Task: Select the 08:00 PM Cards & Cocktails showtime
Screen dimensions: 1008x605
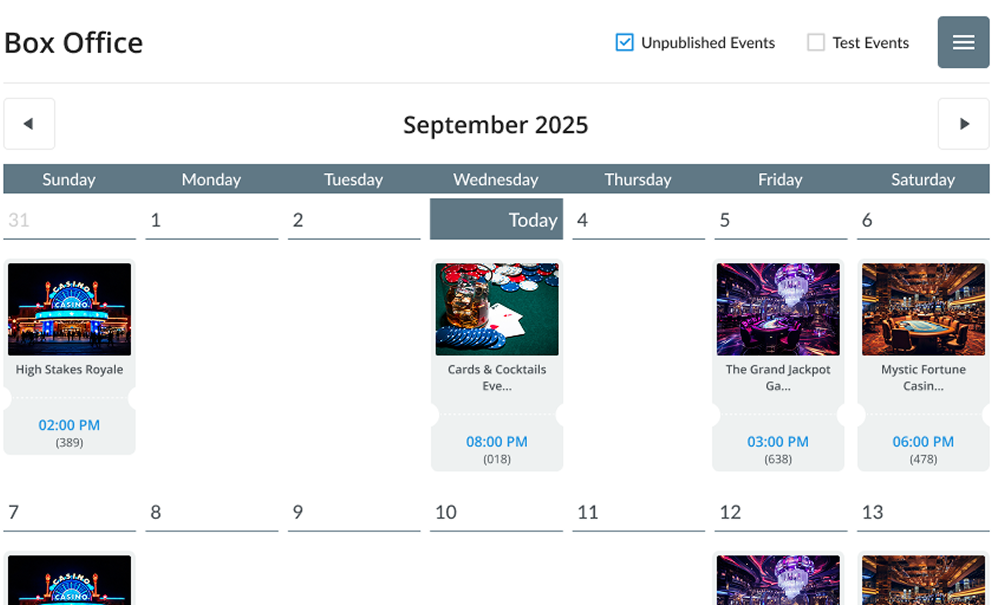Action: point(496,441)
